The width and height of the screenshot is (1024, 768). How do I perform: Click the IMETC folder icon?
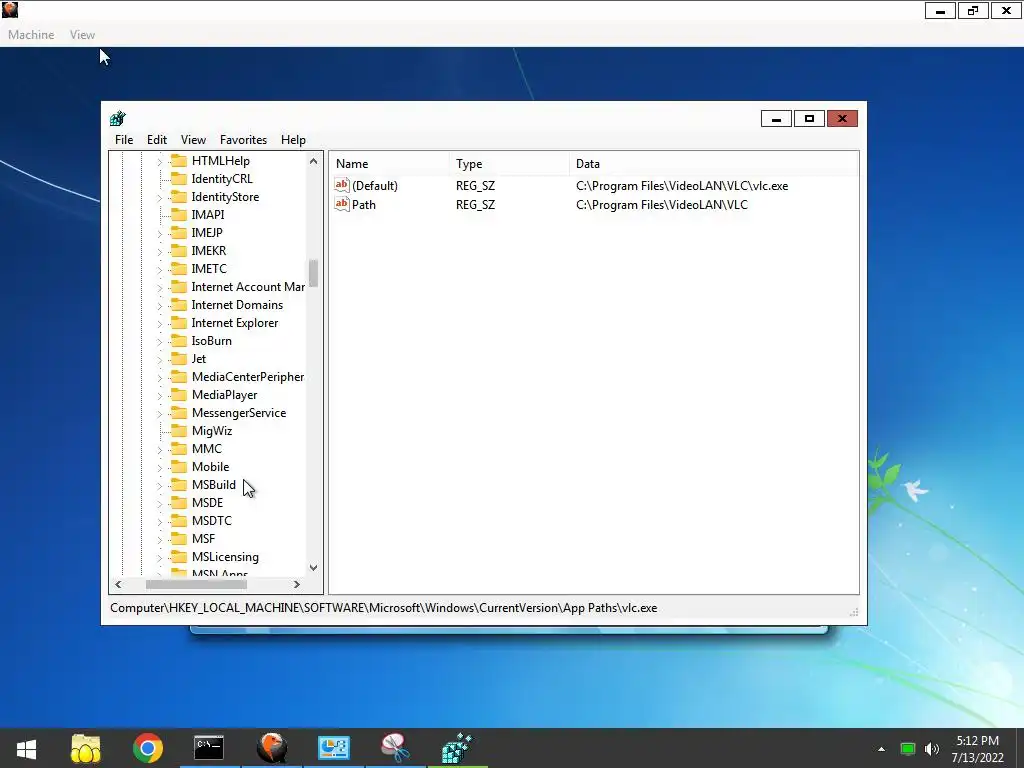pyautogui.click(x=179, y=268)
